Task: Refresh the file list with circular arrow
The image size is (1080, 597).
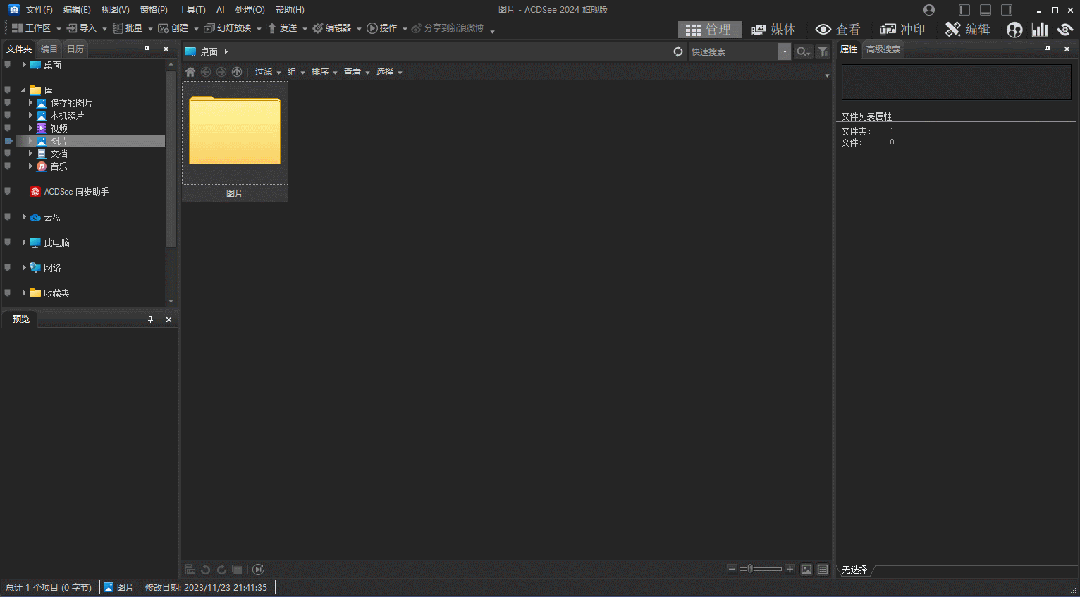Action: pyautogui.click(x=678, y=52)
